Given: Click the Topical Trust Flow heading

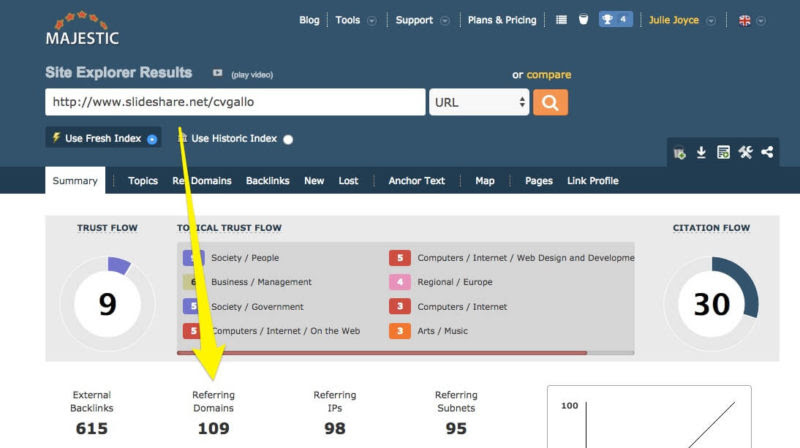Looking at the screenshot, I should pyautogui.click(x=229, y=228).
